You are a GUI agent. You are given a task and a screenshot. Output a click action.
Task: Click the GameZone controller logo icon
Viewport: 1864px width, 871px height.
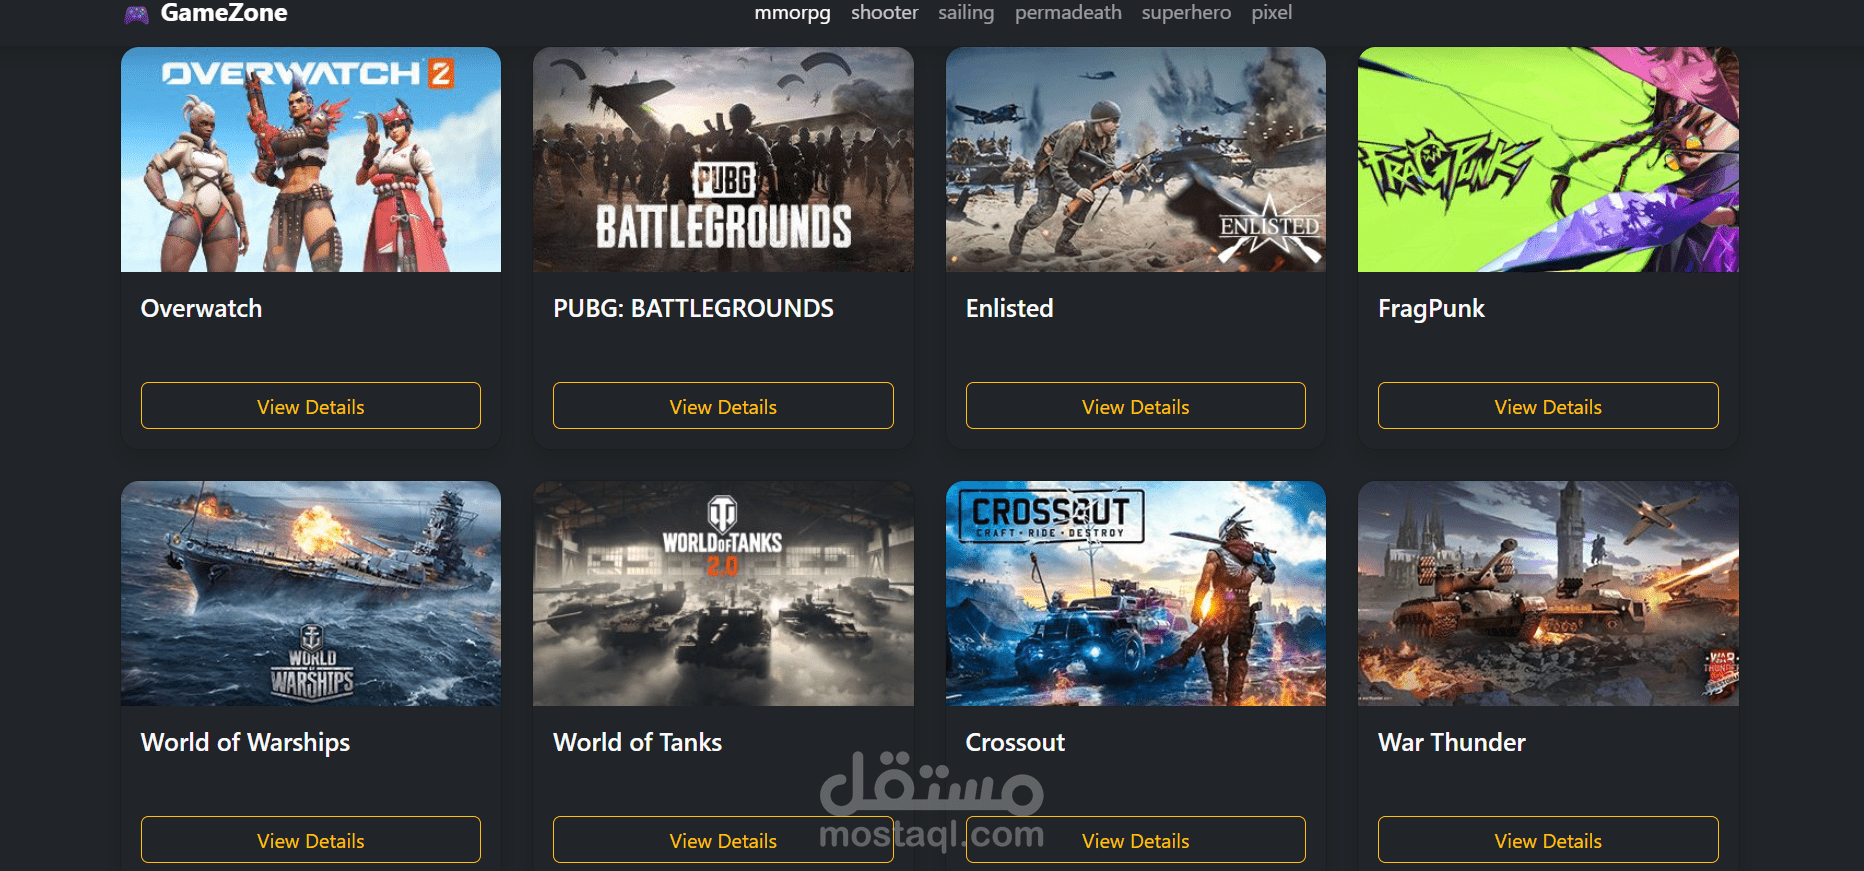[136, 14]
